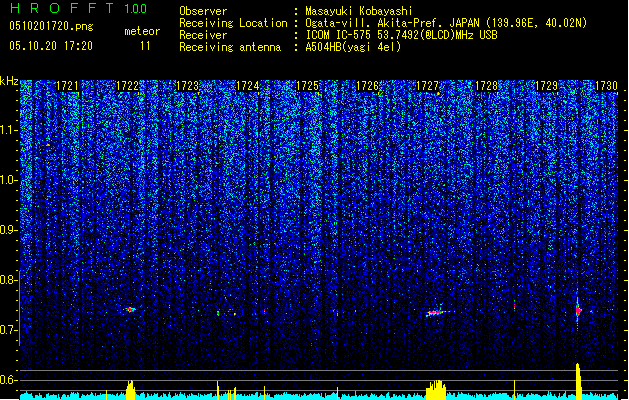The height and width of the screenshot is (400, 629).
Task: Click the 1723 time marker
Action: 187,86
